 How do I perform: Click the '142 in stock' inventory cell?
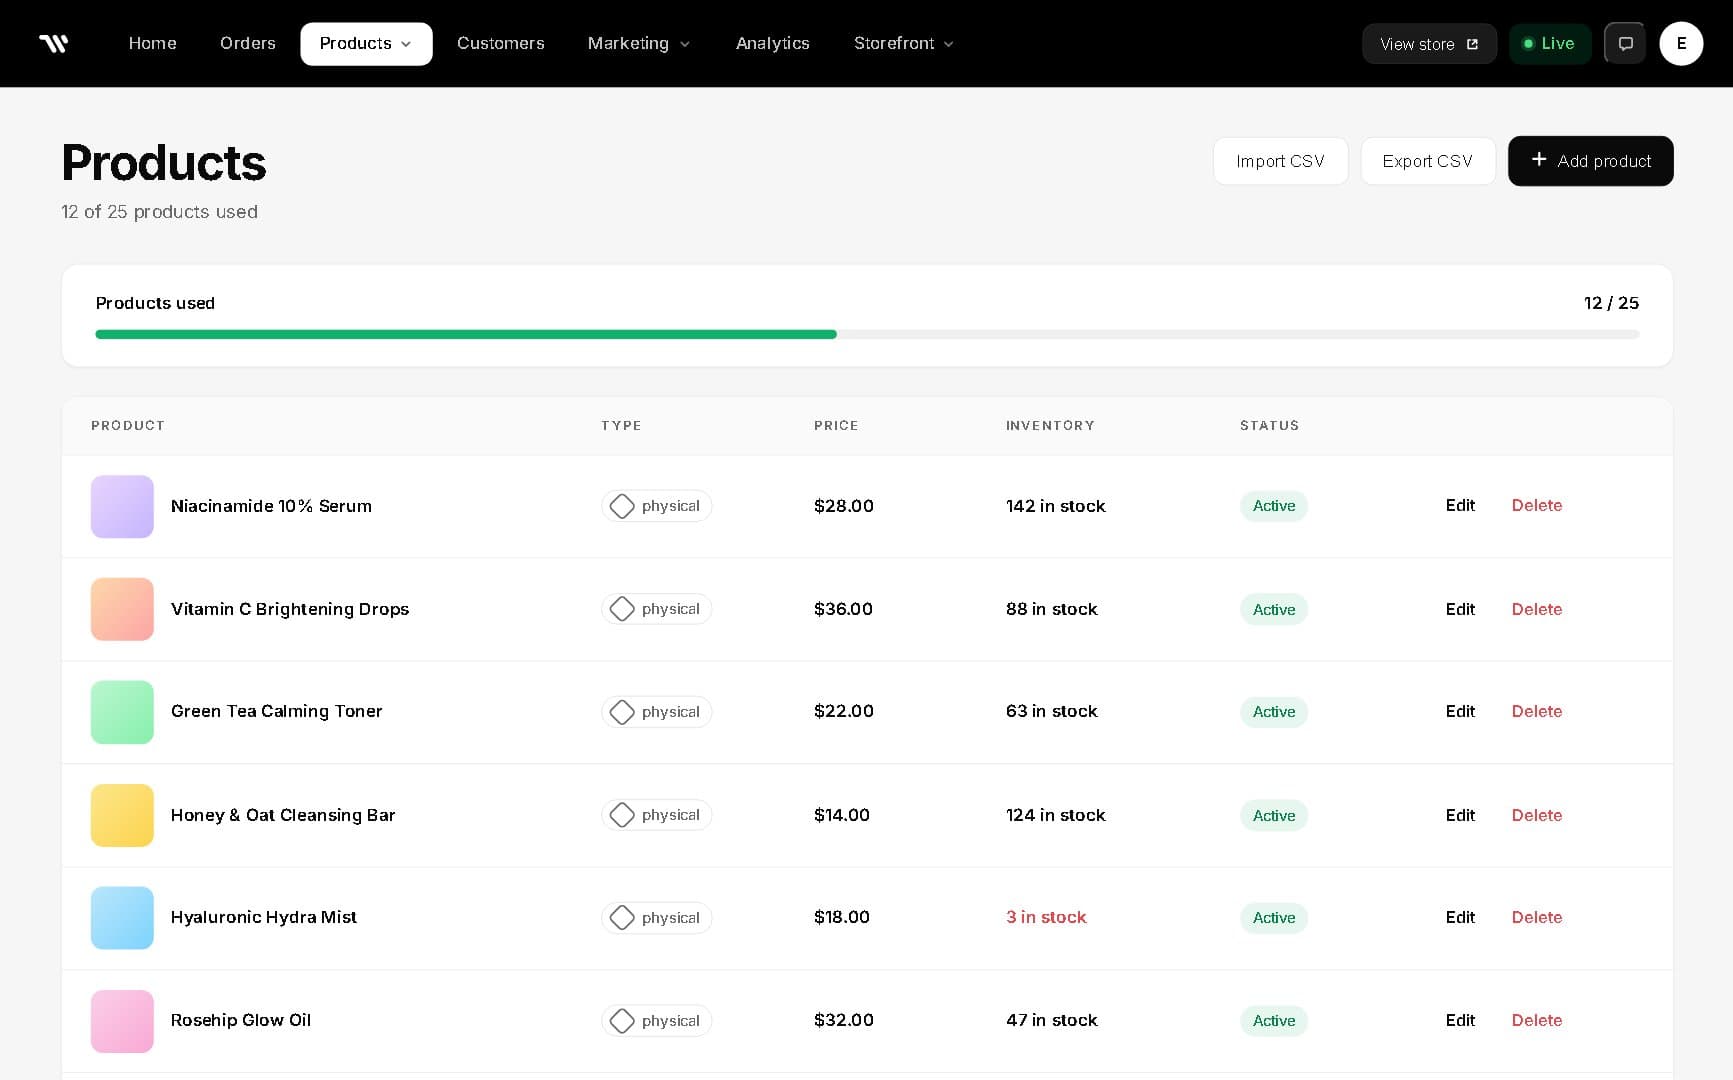click(x=1056, y=506)
